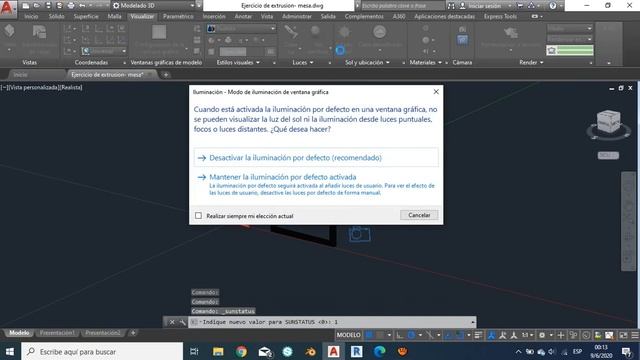
Task: Click the green render progress bar
Action: pyautogui.click(x=570, y=50)
